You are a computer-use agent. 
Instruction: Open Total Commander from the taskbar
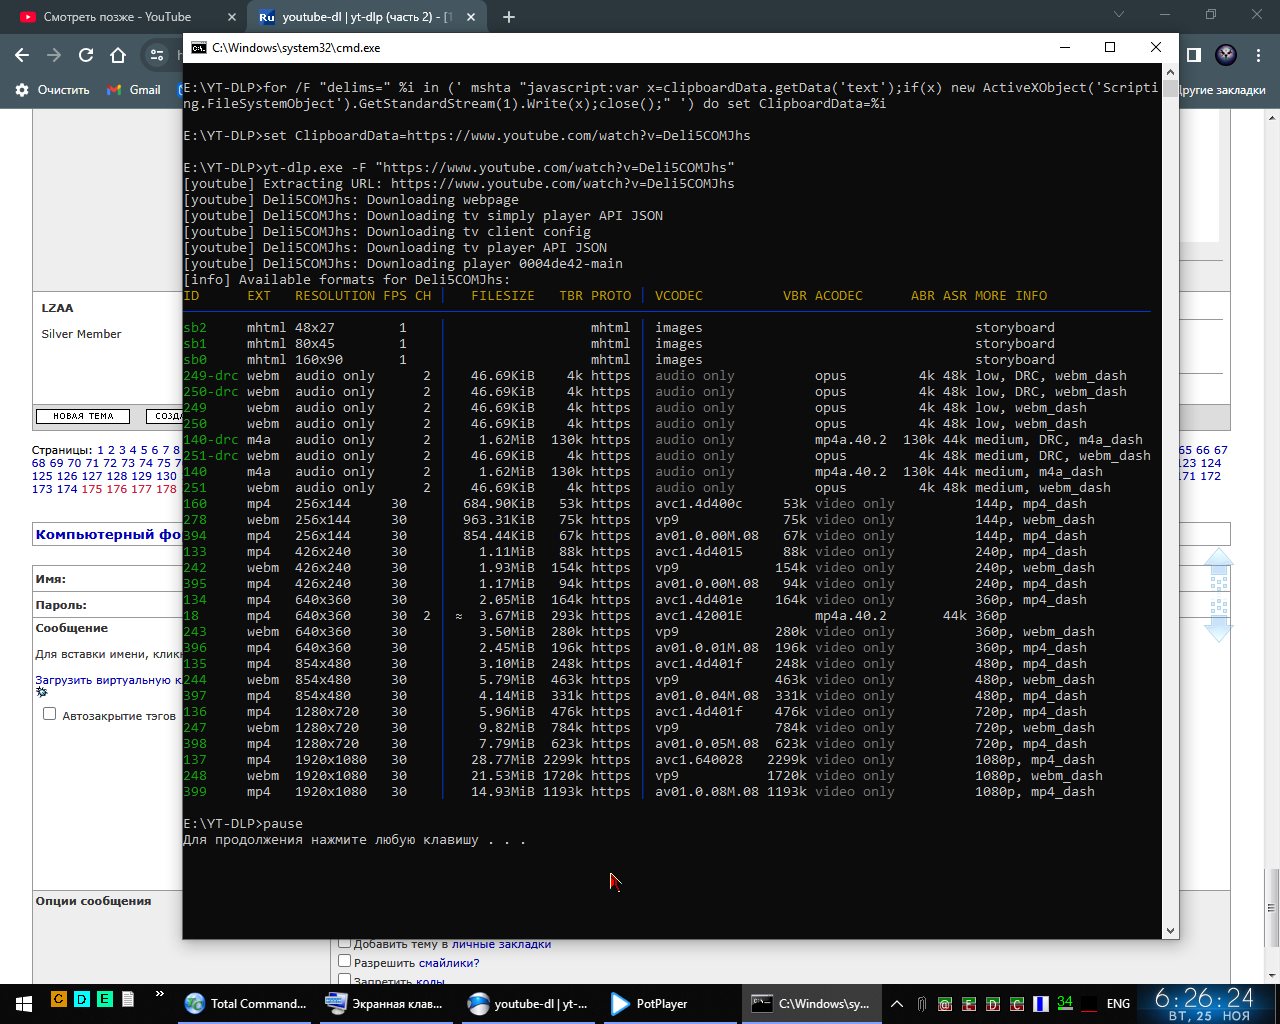point(247,1003)
